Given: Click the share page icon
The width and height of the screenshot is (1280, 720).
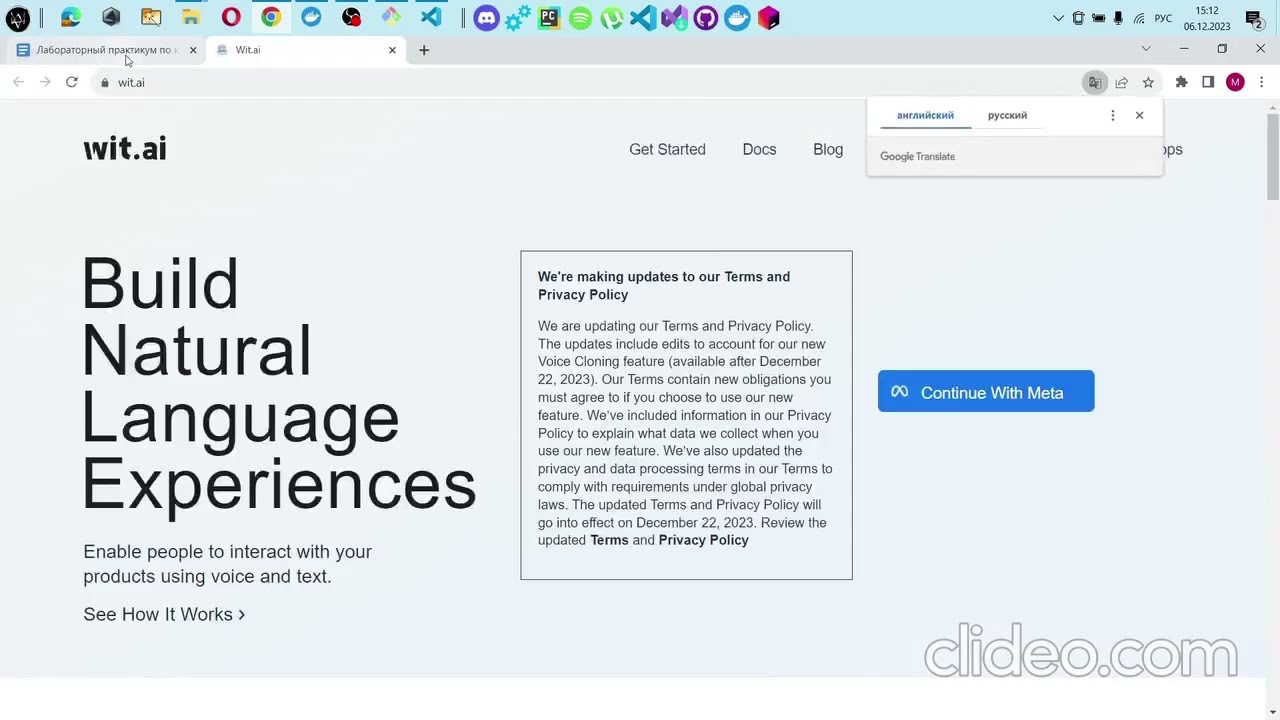Looking at the screenshot, I should pos(1122,83).
